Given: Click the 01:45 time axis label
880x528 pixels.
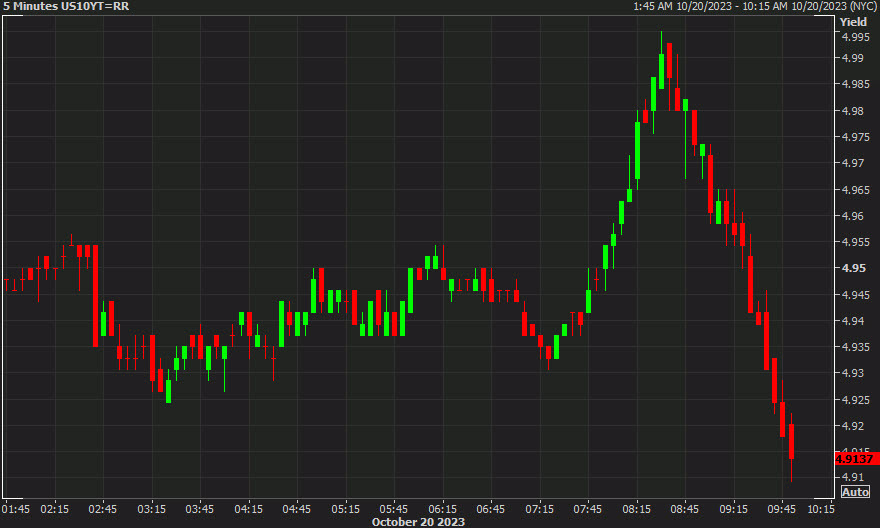Looking at the screenshot, I should pyautogui.click(x=16, y=509).
